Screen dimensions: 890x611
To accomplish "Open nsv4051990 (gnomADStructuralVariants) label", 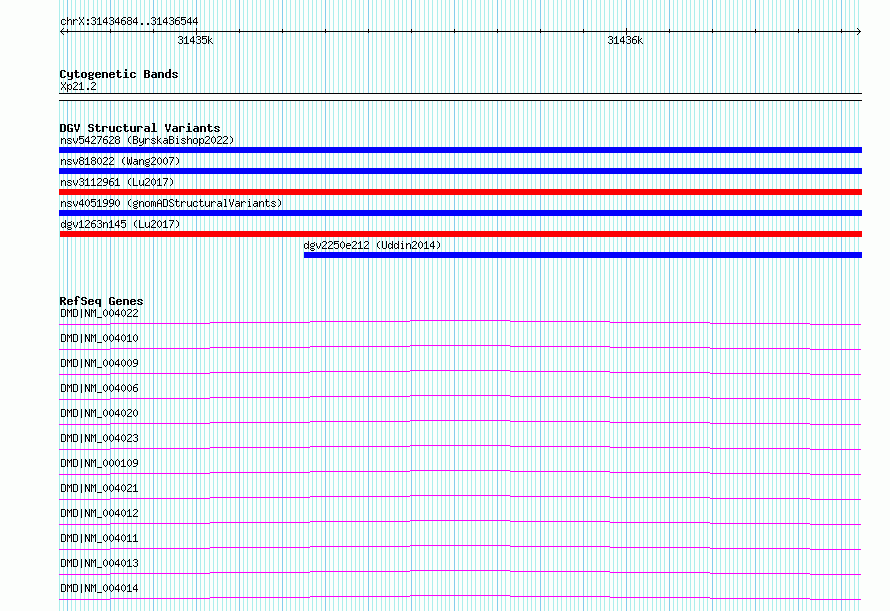I will pyautogui.click(x=171, y=203).
